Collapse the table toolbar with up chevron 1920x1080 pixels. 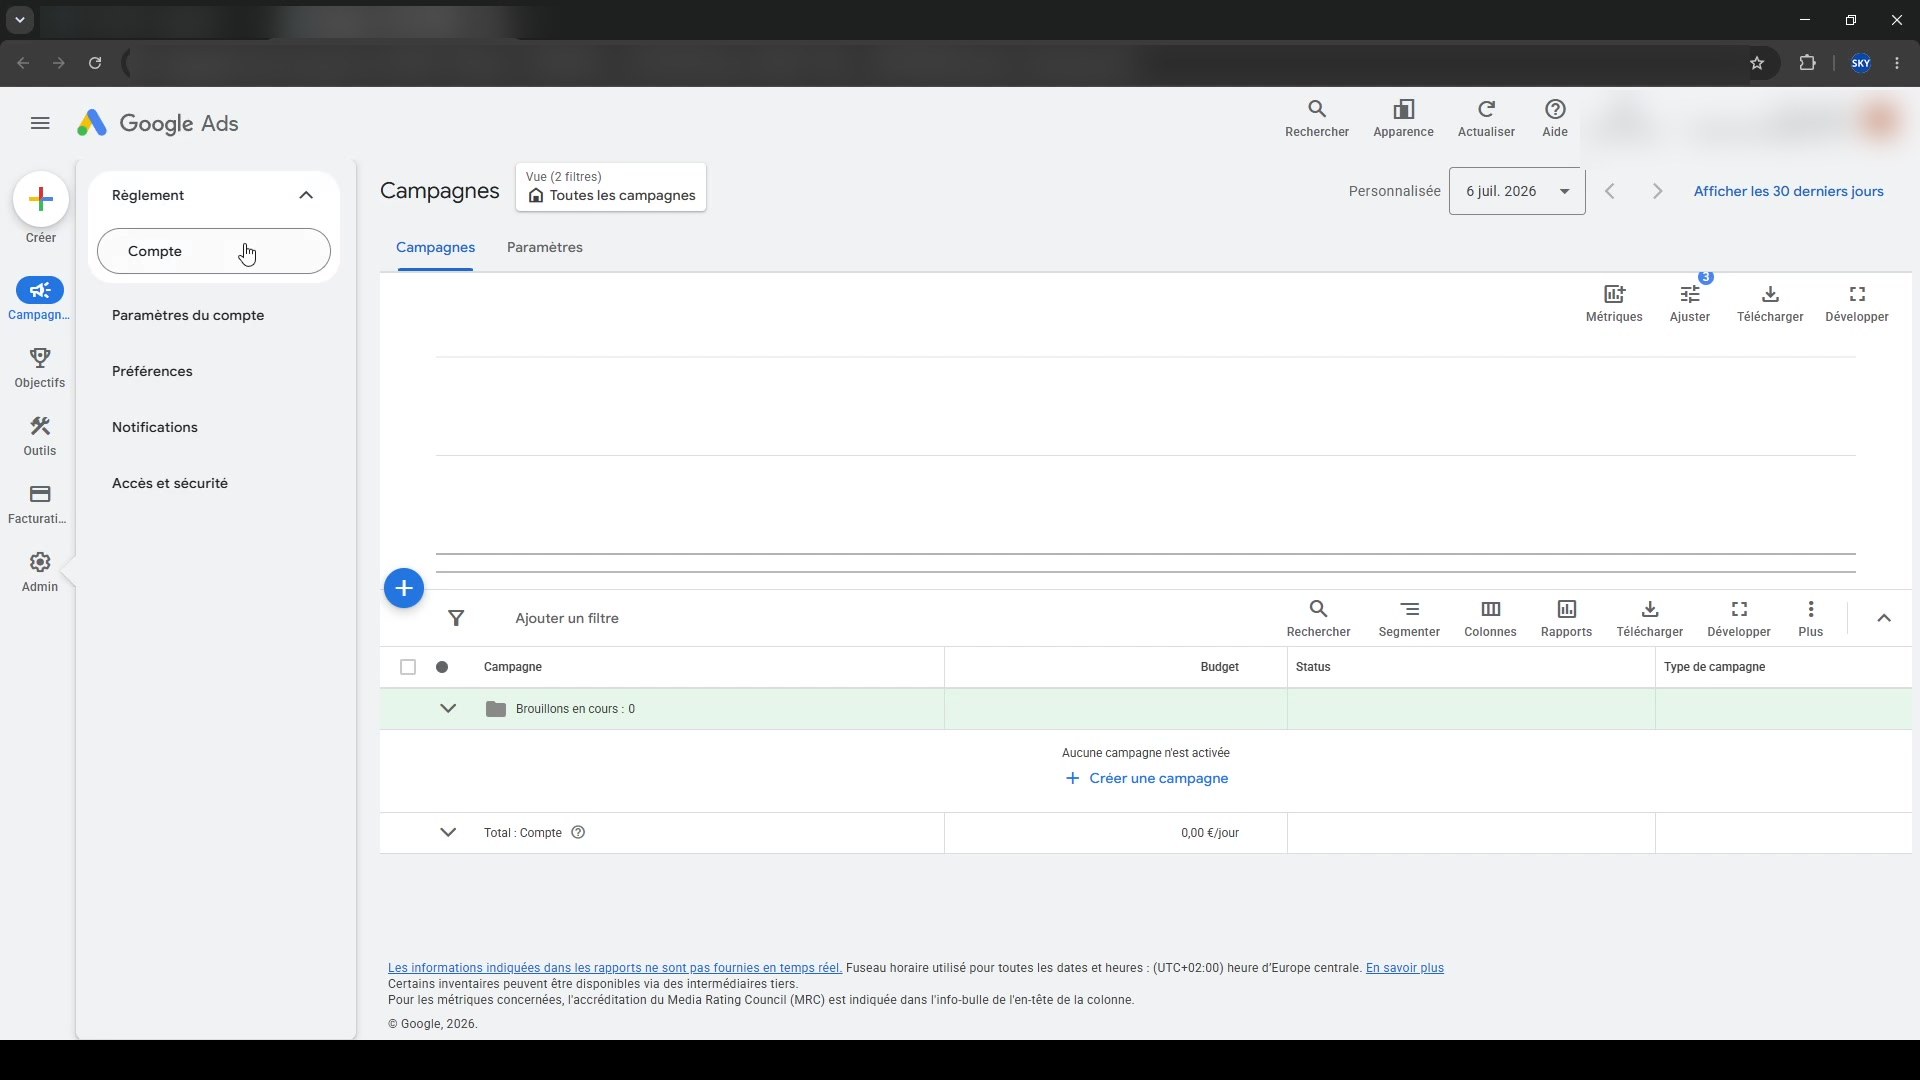[x=1884, y=618]
